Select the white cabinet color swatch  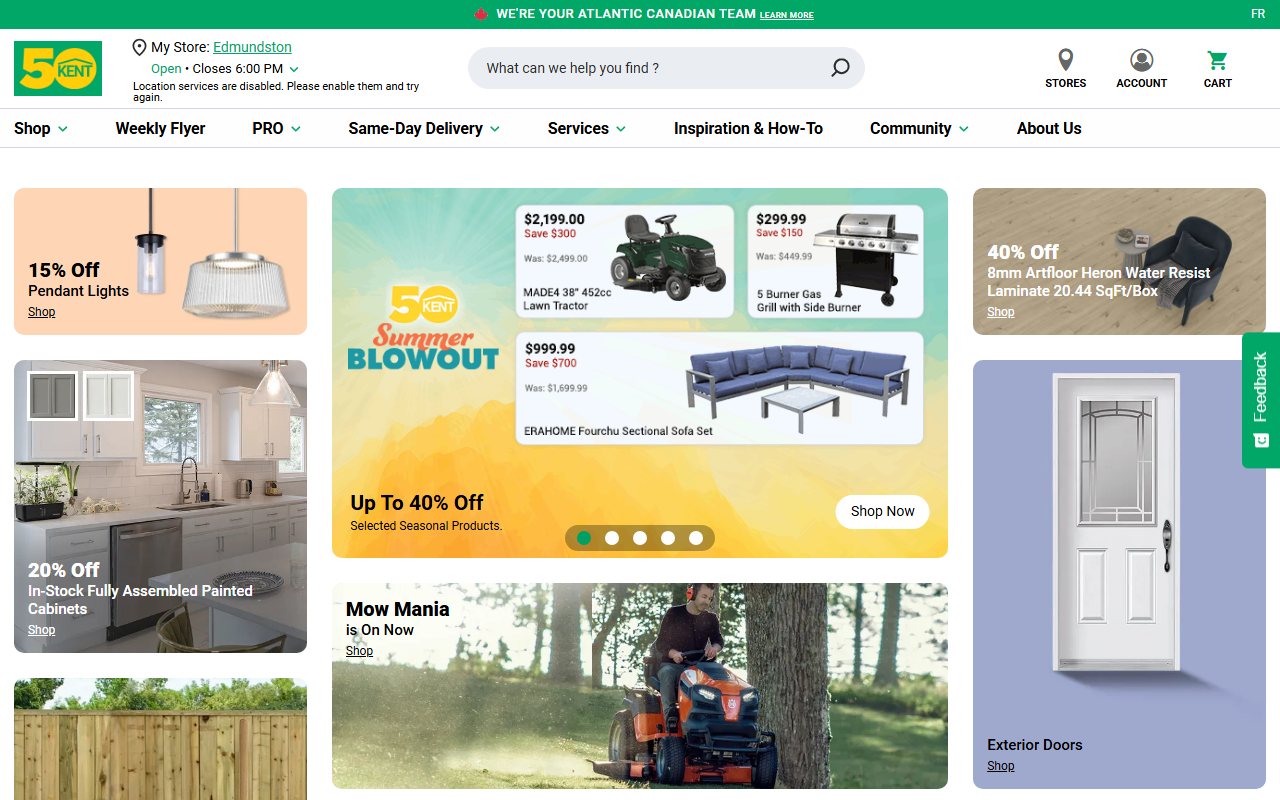[108, 396]
